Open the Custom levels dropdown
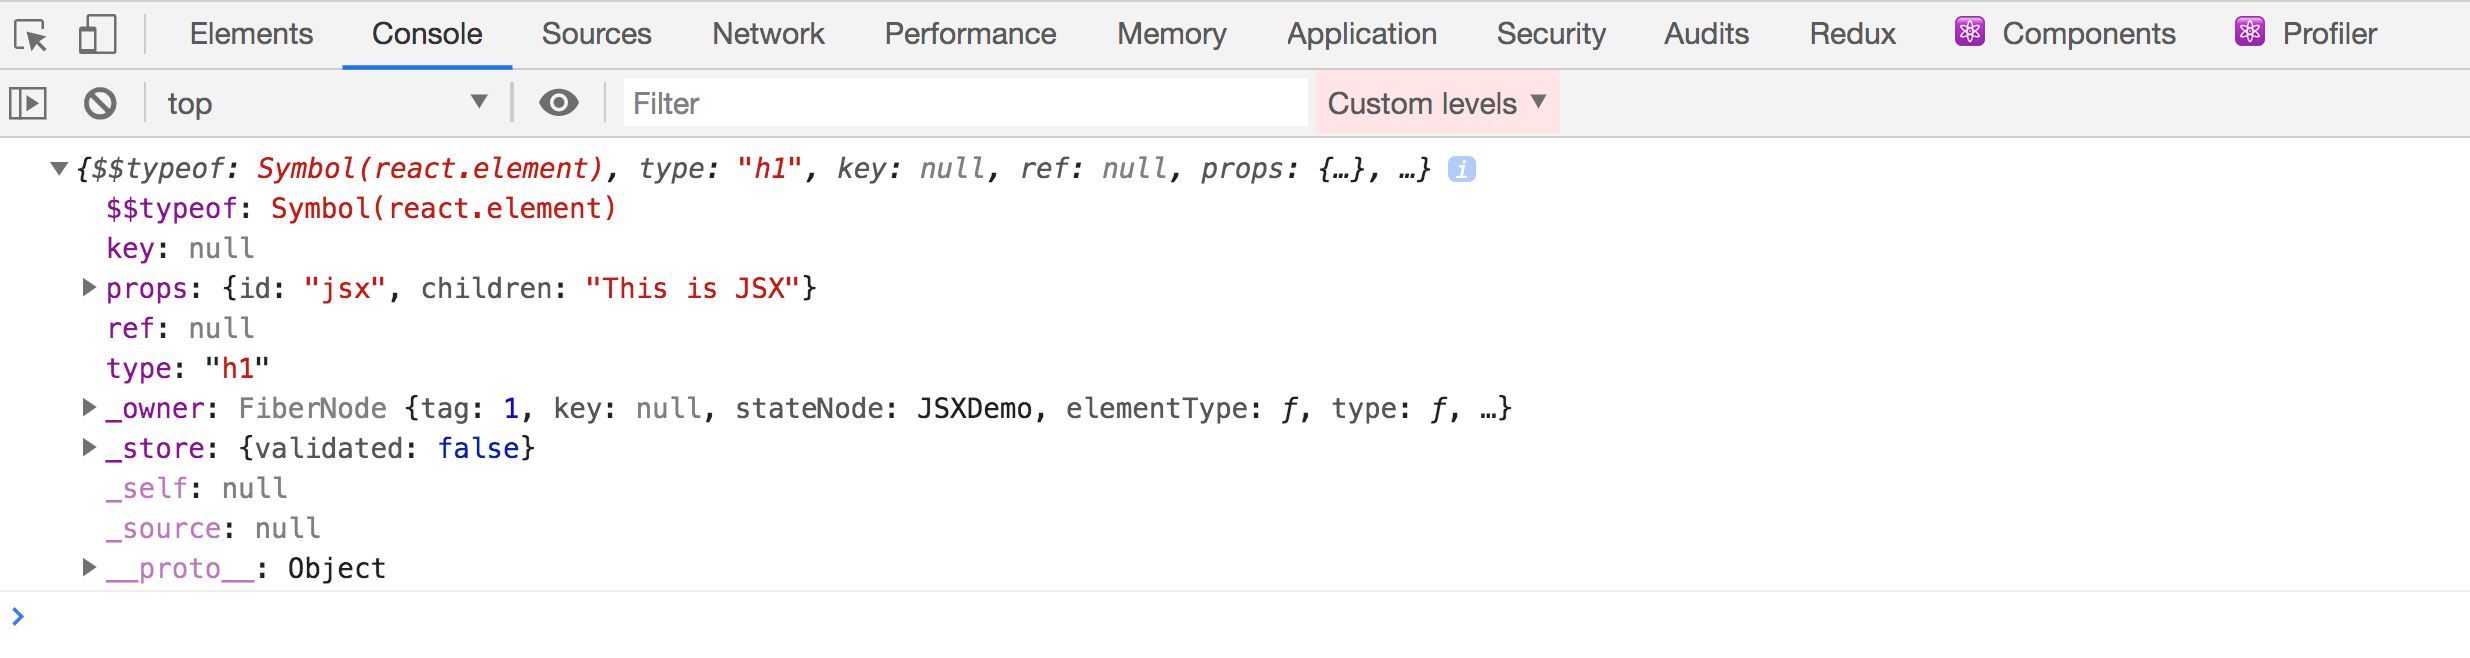This screenshot has height=658, width=2470. pos(1437,103)
